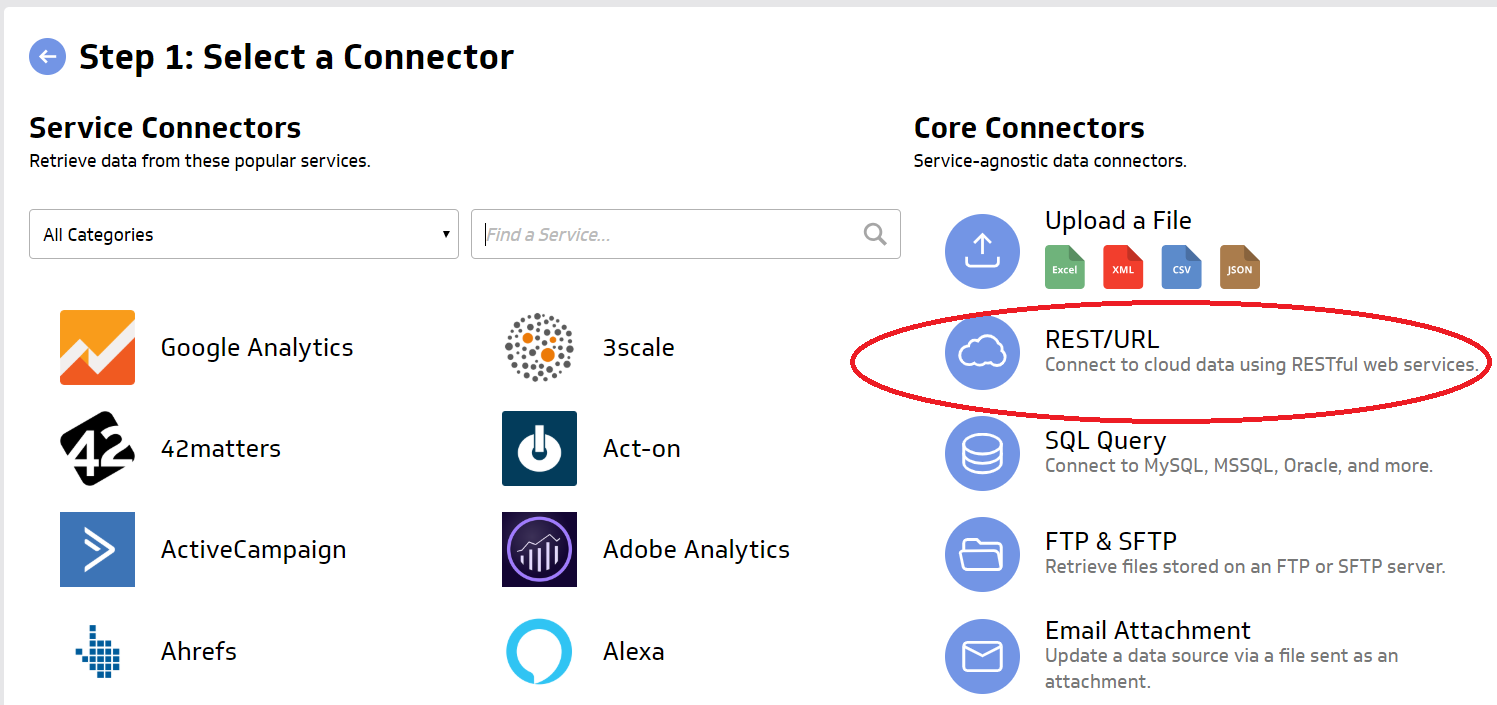Viewport: 1497px width, 705px height.
Task: Choose the 3scale connector label
Action: pos(639,348)
